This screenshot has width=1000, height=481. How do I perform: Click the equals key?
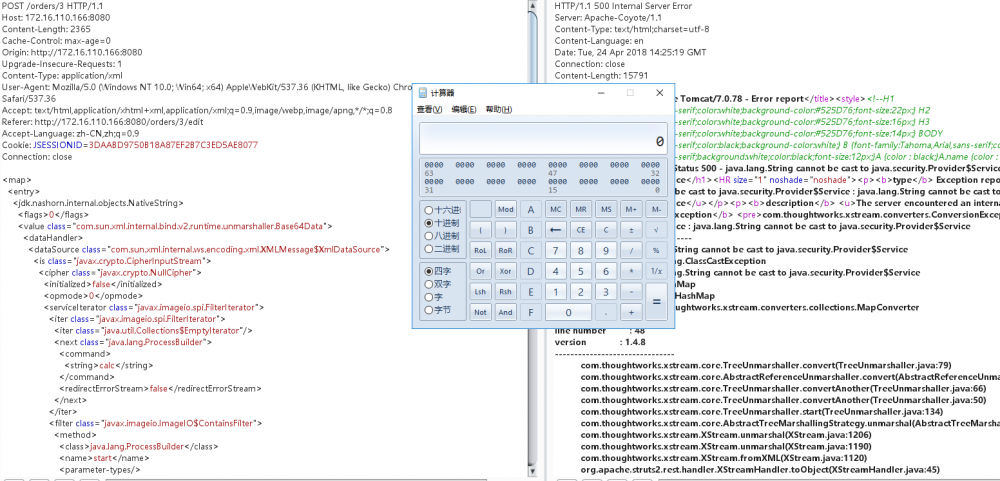[656, 302]
